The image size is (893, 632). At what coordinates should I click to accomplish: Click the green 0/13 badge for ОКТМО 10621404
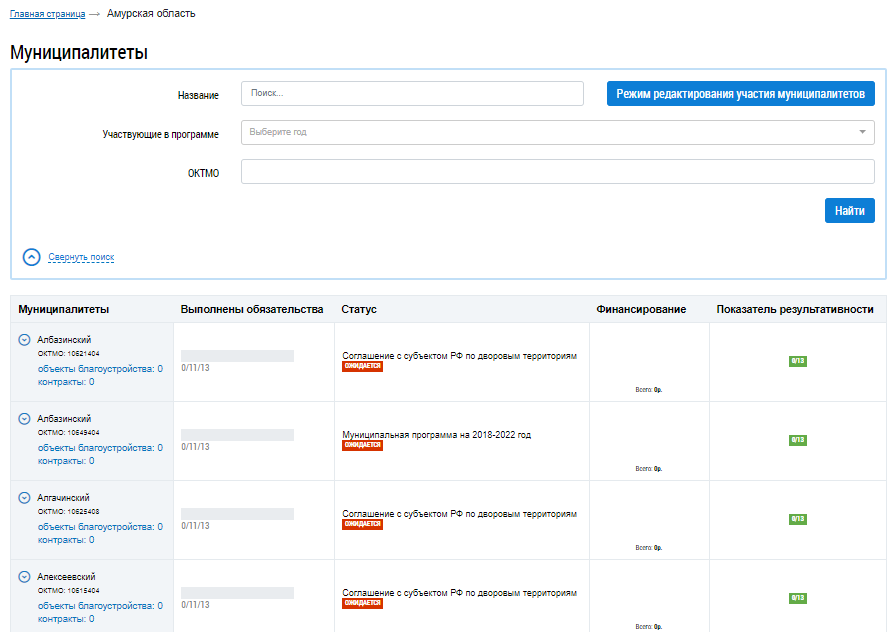pyautogui.click(x=797, y=361)
